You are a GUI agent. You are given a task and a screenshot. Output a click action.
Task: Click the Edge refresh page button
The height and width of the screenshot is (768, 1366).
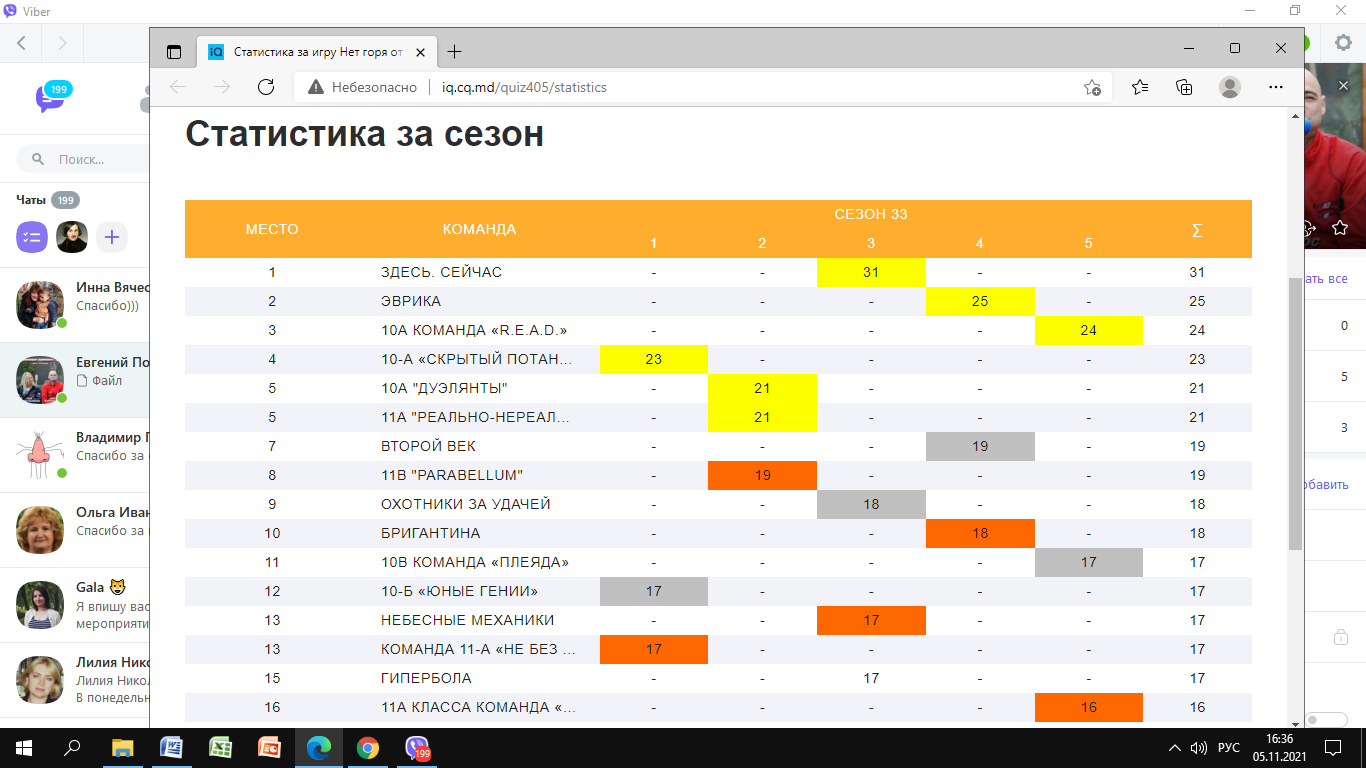click(266, 87)
